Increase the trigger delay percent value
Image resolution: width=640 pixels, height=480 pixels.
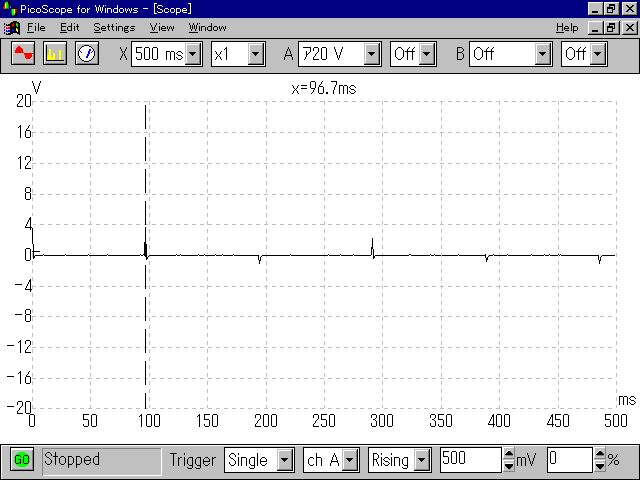tap(600, 454)
